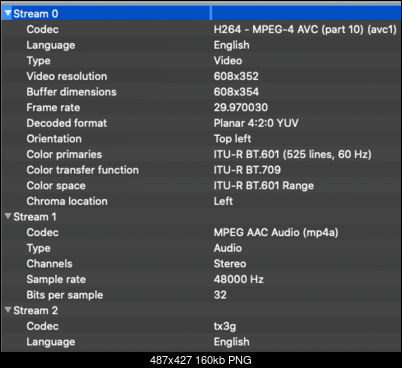Select the Buffer dimensions label

pos(71,92)
